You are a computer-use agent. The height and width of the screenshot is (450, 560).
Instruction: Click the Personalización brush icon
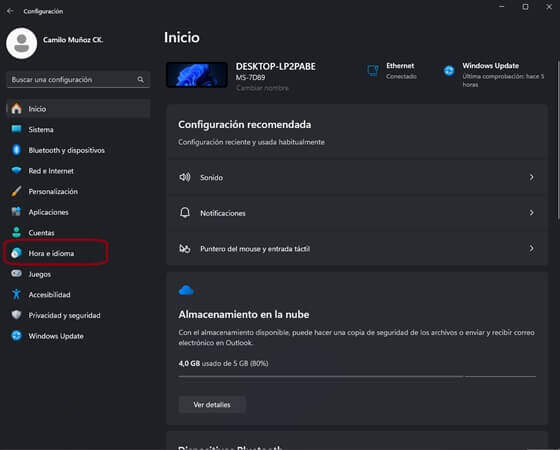16,191
